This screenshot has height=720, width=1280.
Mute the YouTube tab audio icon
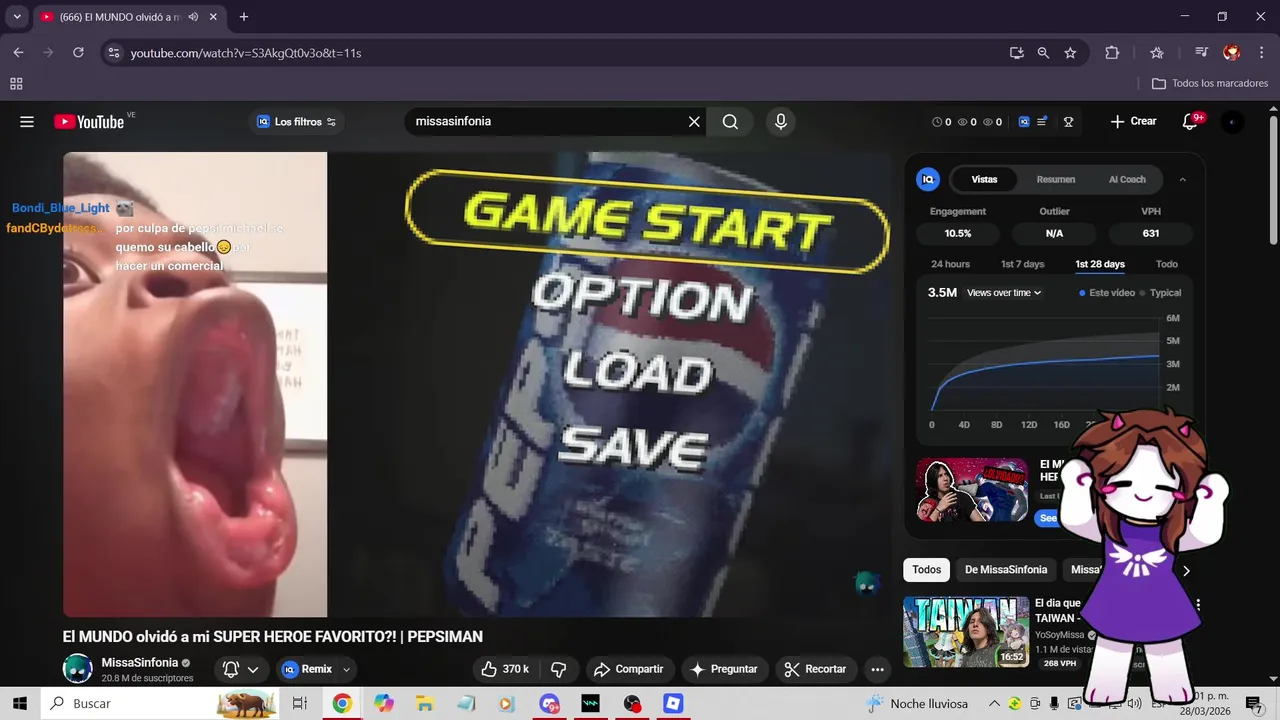coord(193,17)
